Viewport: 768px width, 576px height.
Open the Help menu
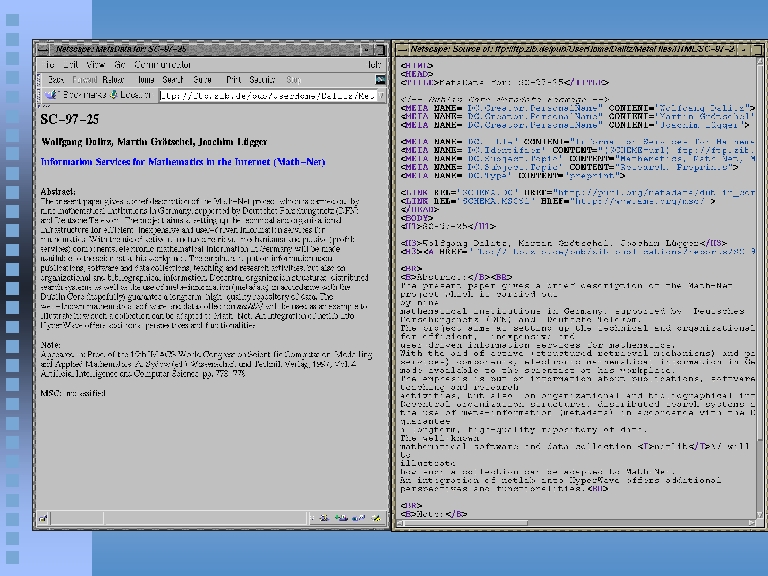(375, 64)
